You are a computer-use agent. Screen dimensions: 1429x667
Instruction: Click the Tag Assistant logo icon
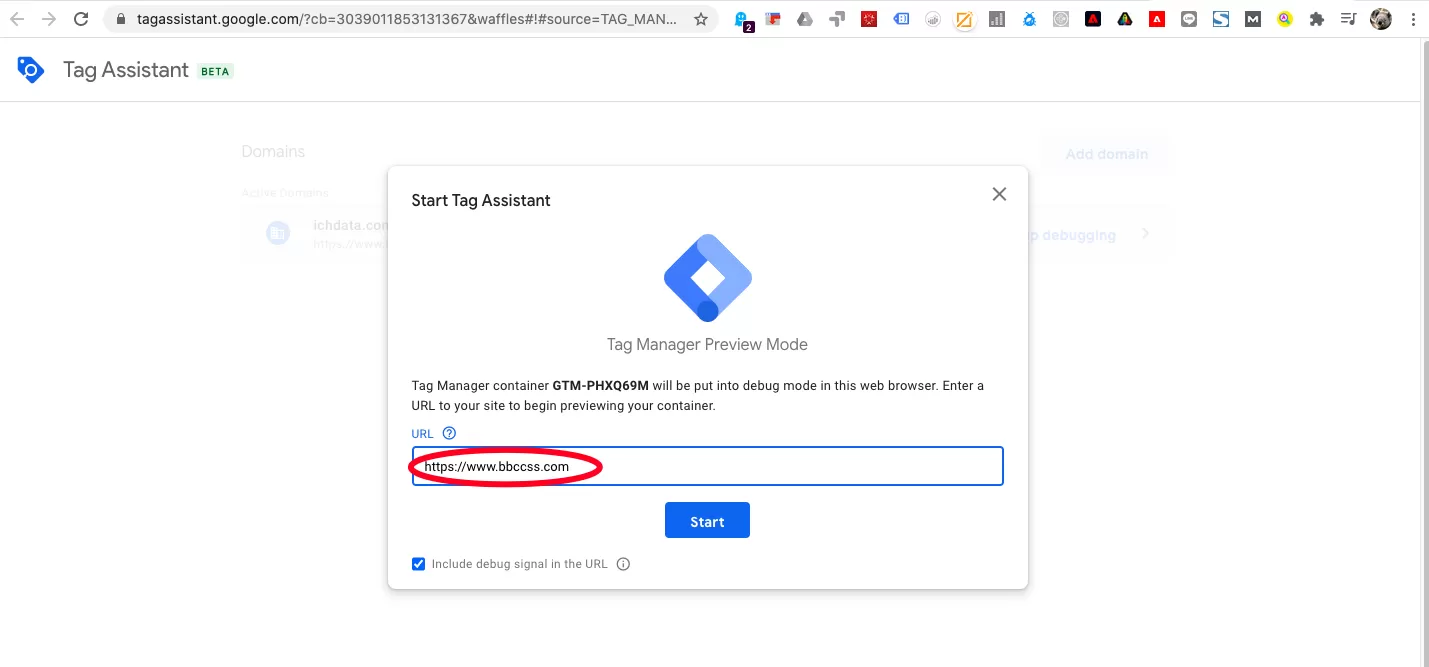pos(31,69)
